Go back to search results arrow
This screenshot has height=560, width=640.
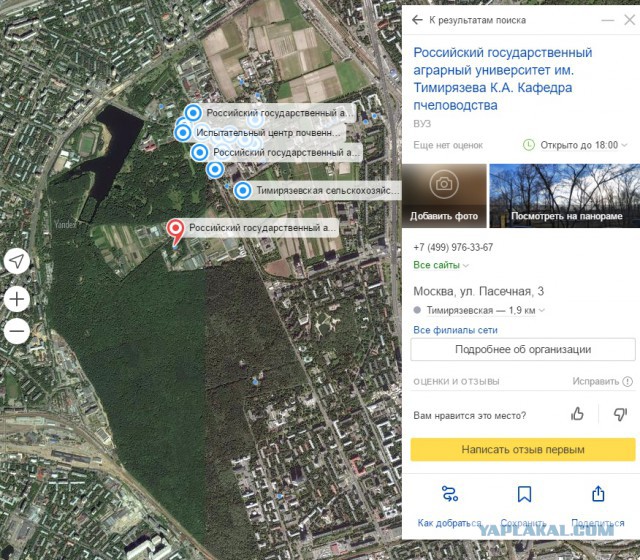pos(417,20)
